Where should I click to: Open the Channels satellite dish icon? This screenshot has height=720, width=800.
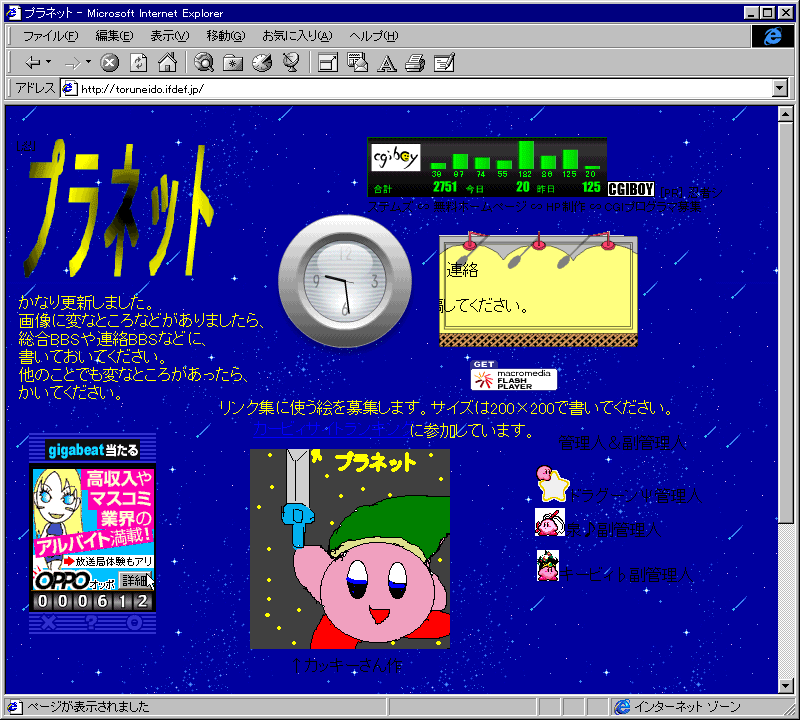tap(291, 63)
